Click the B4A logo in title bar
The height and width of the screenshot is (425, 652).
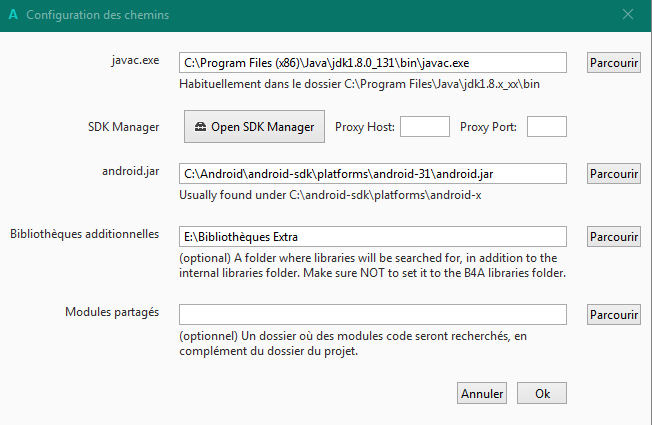[x=12, y=15]
